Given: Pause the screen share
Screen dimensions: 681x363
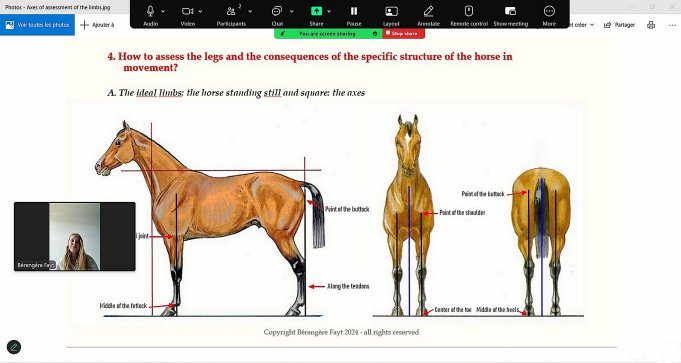Looking at the screenshot, I should [354, 11].
